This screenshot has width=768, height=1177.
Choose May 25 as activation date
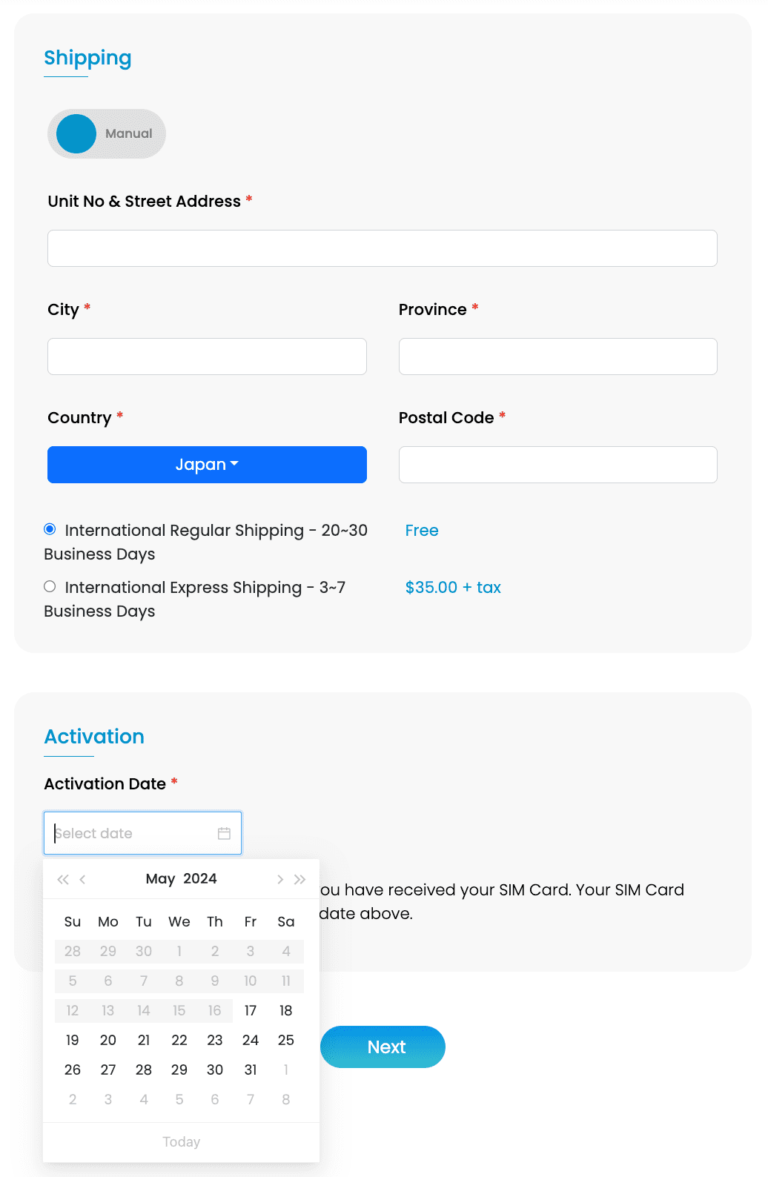(x=286, y=1040)
